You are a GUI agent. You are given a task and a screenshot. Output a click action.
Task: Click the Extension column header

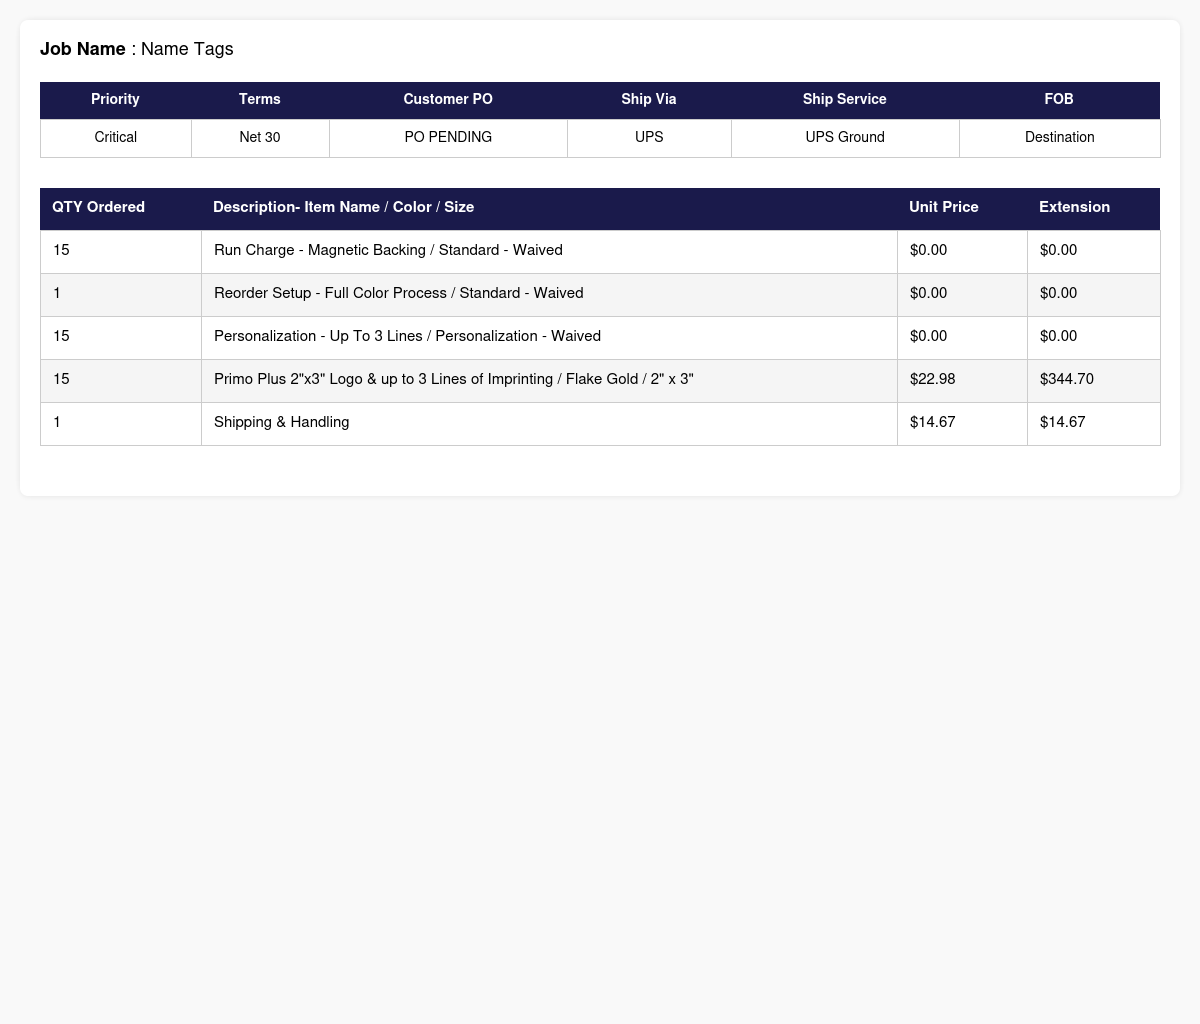pyautogui.click(x=1075, y=207)
